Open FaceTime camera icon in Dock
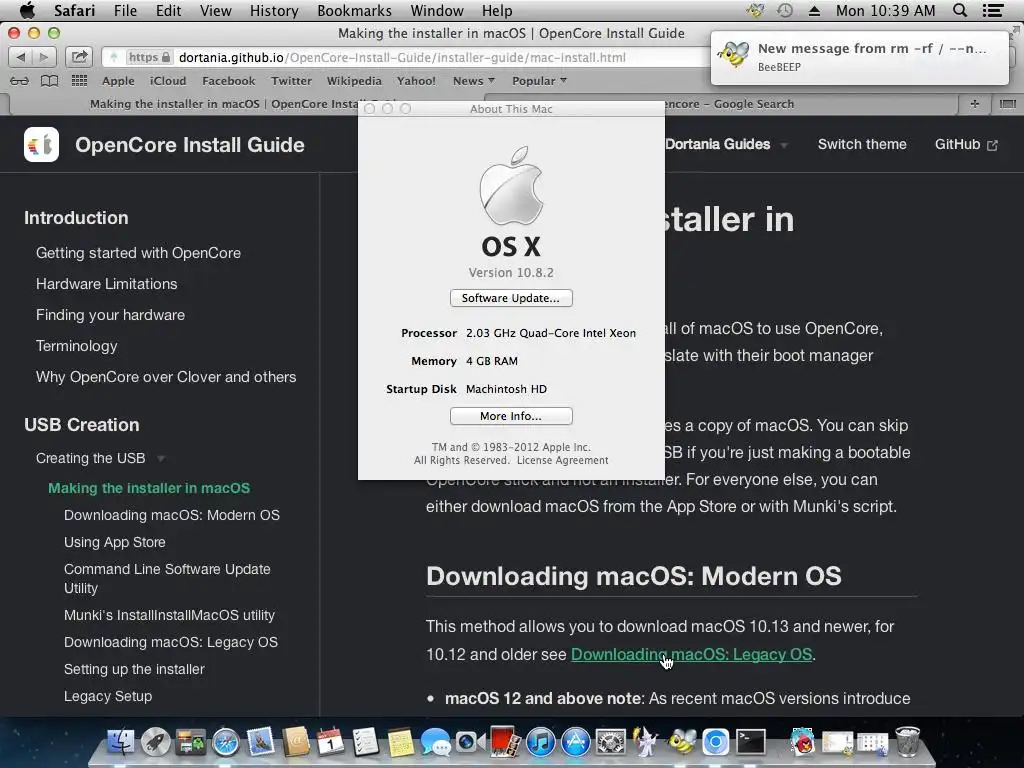The height and width of the screenshot is (768, 1024). [470, 742]
